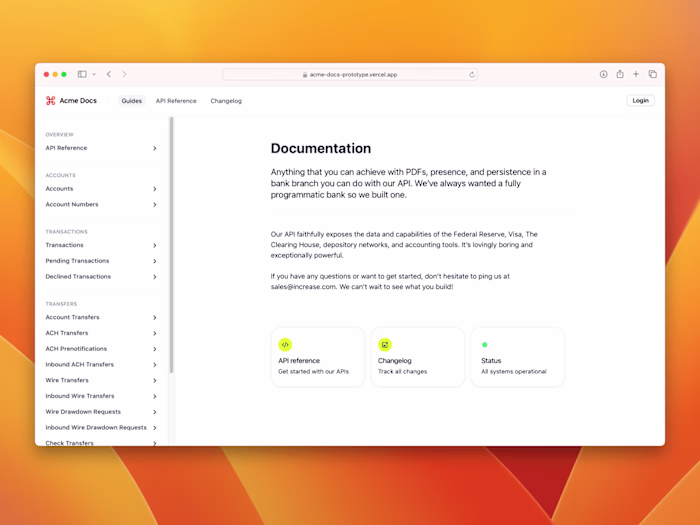Click the 'TRANSACTIONS' section label
The height and width of the screenshot is (525, 700).
point(67,232)
